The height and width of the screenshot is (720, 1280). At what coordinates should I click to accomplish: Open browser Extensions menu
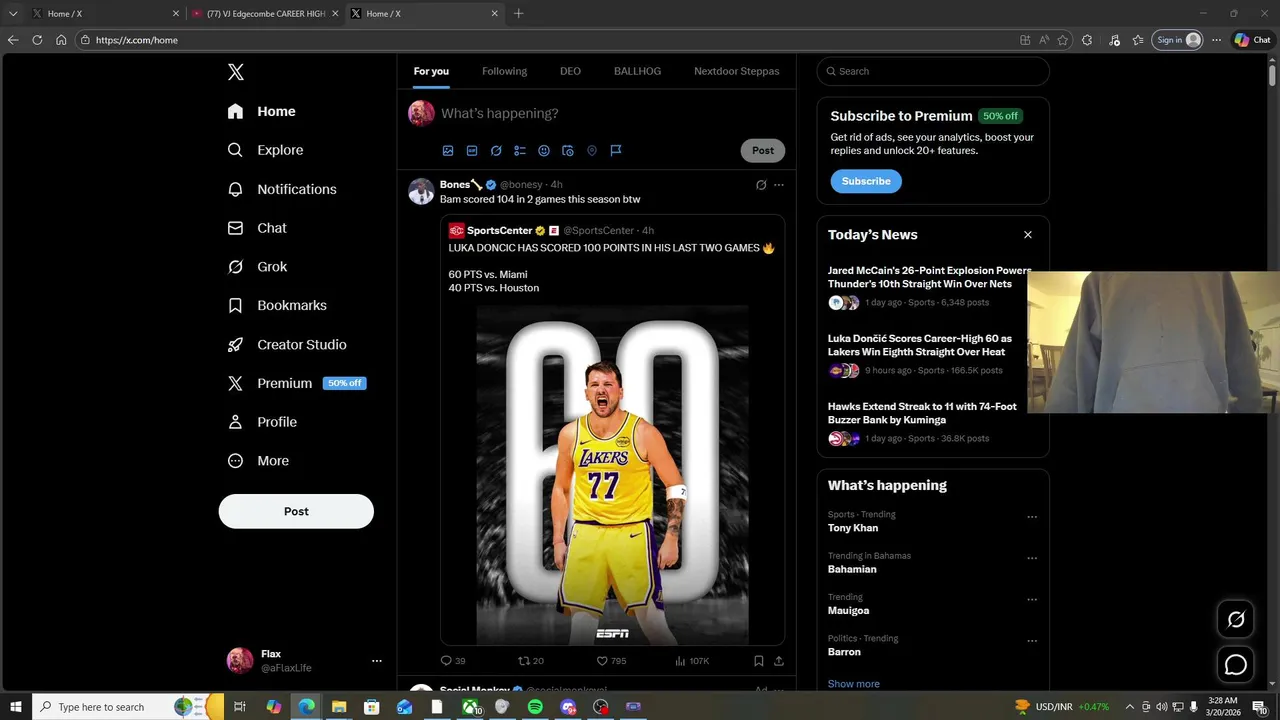(x=1087, y=40)
